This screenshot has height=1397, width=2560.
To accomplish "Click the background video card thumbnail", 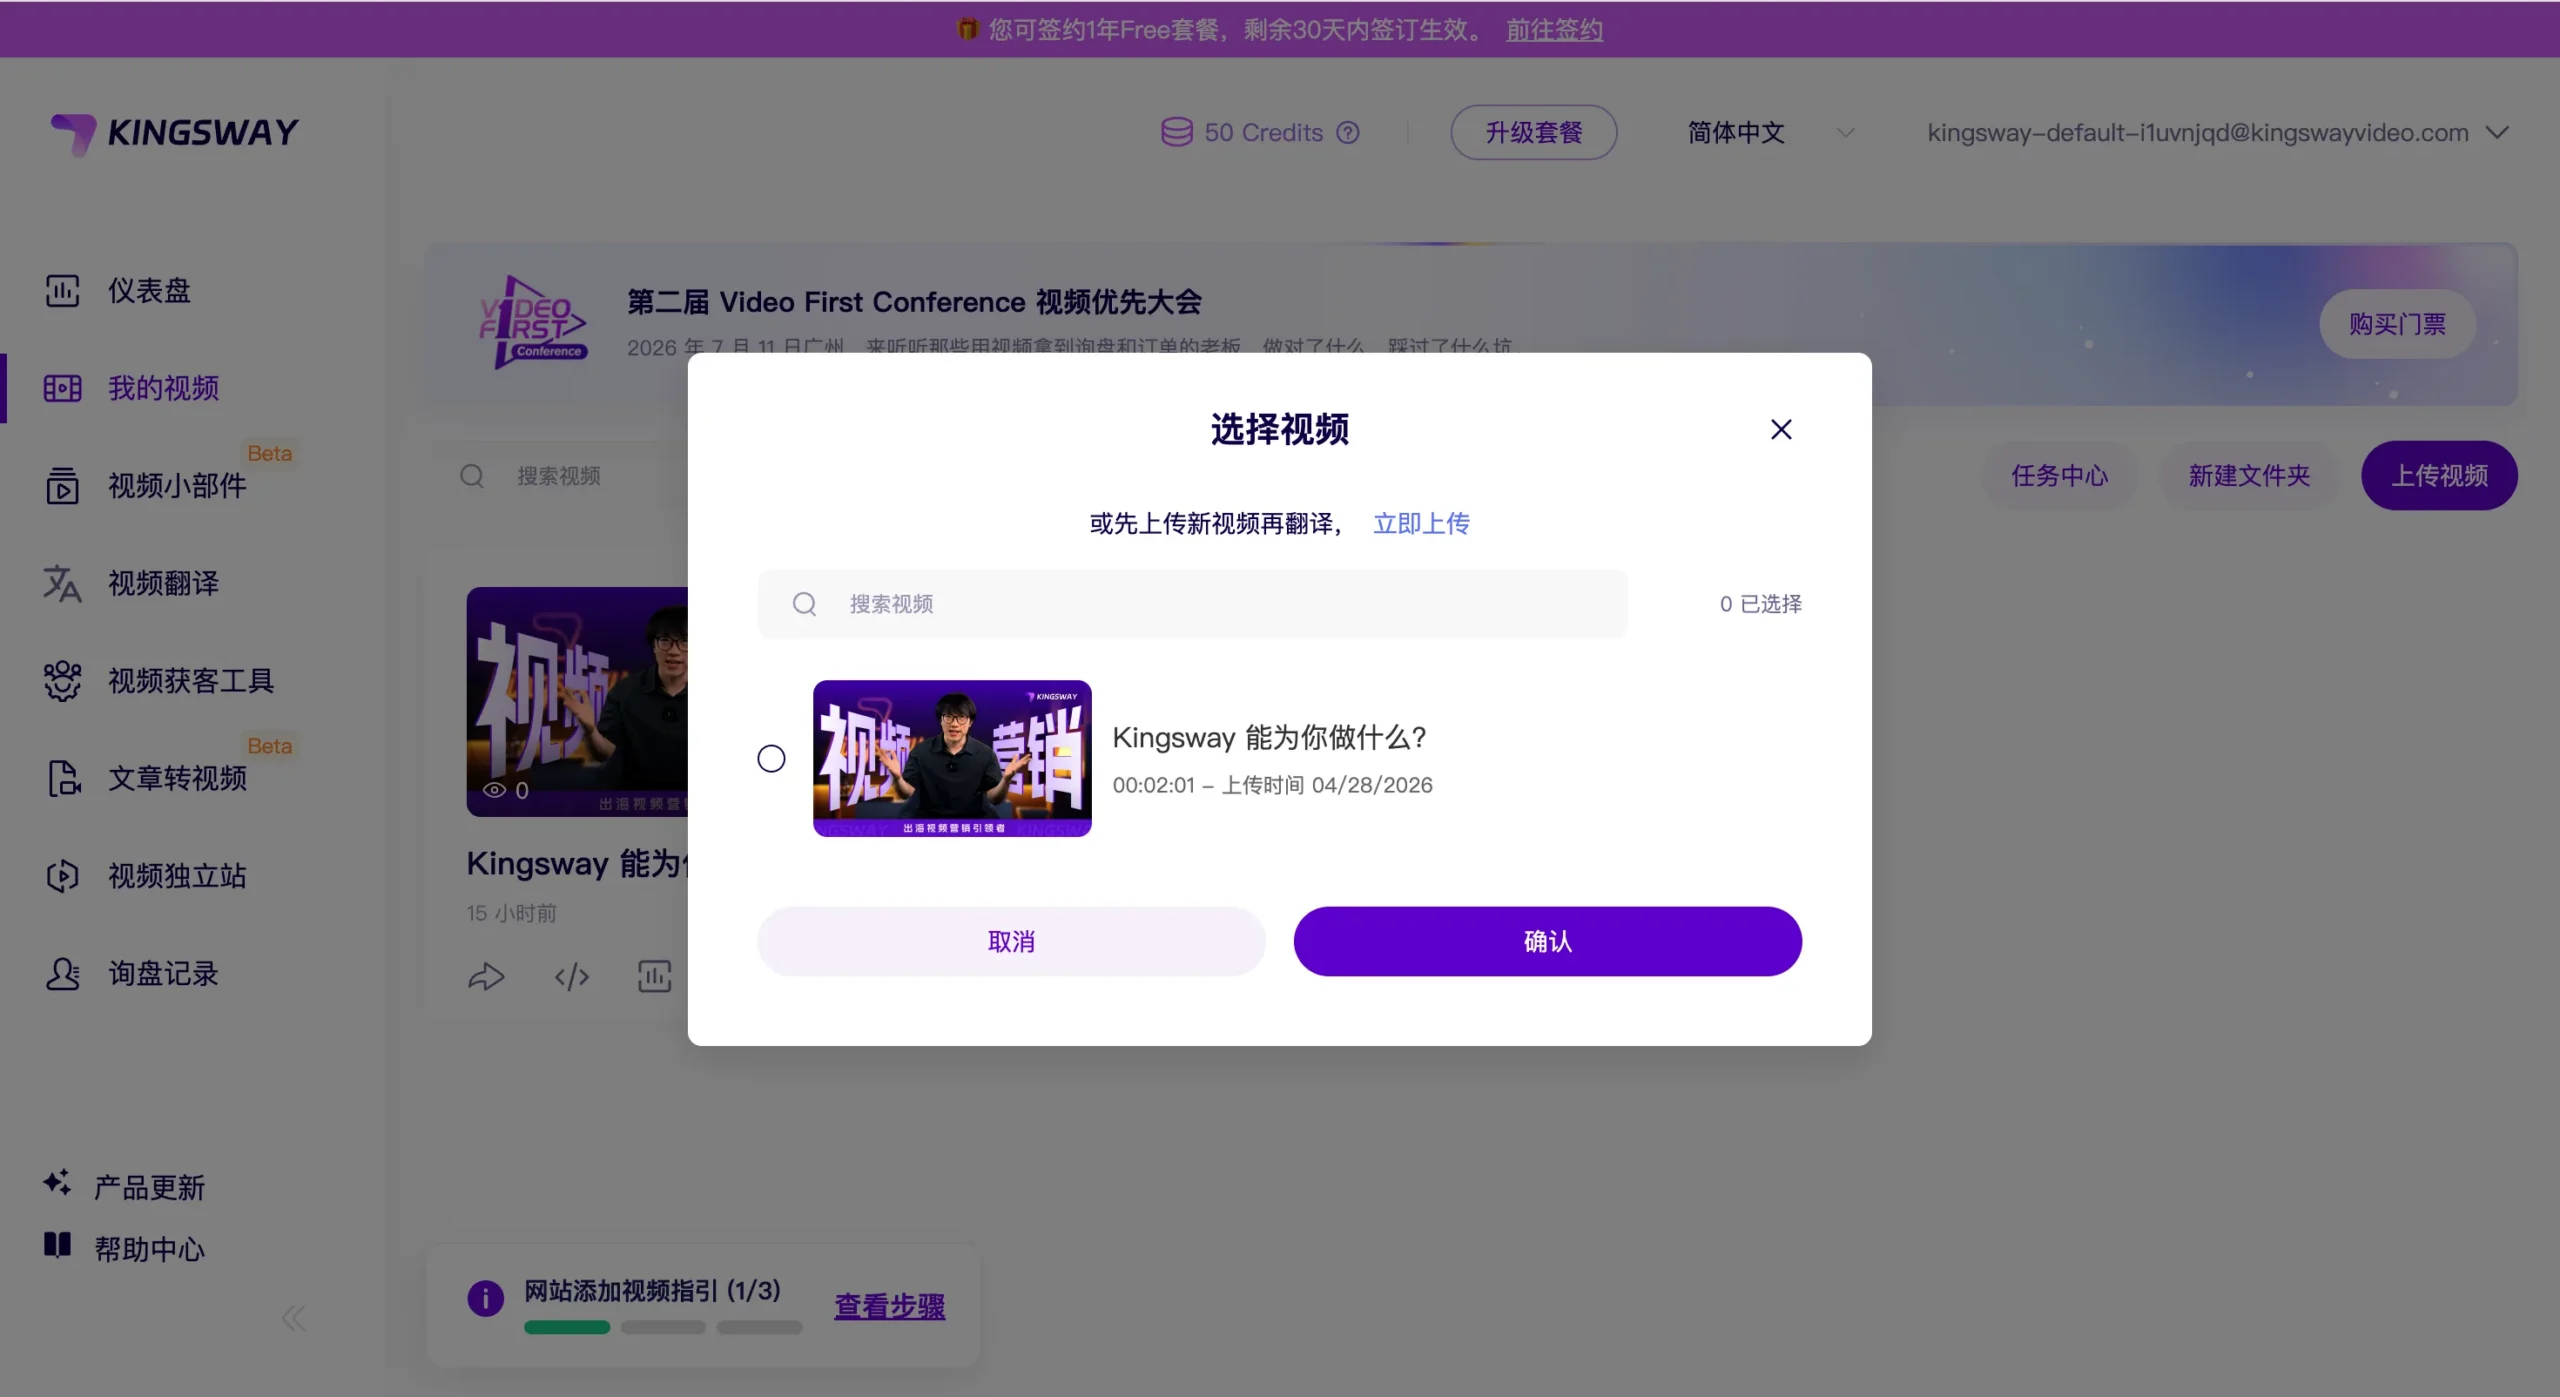I will [577, 701].
